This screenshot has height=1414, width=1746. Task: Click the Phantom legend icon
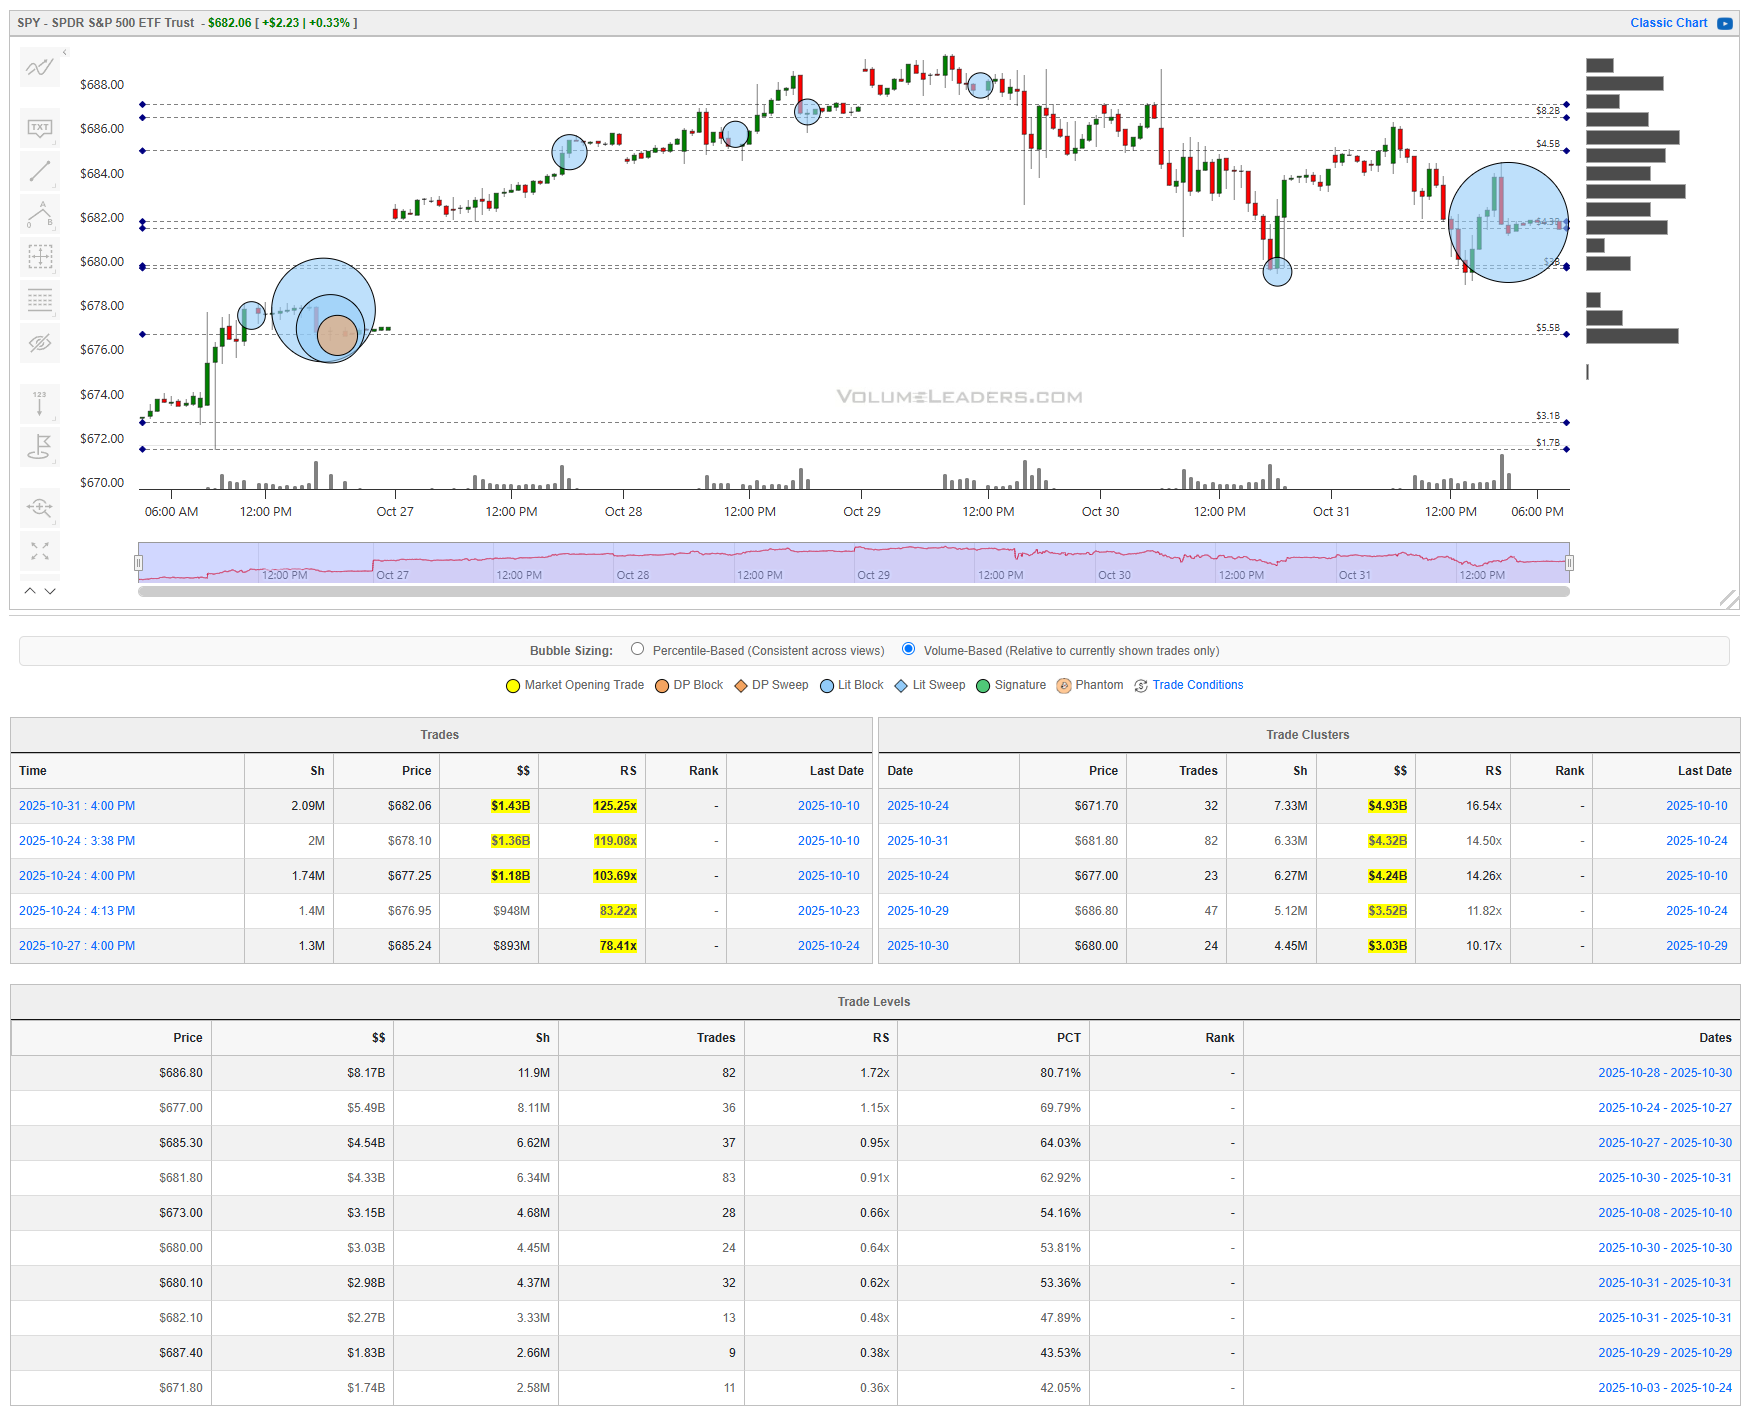tap(1064, 686)
